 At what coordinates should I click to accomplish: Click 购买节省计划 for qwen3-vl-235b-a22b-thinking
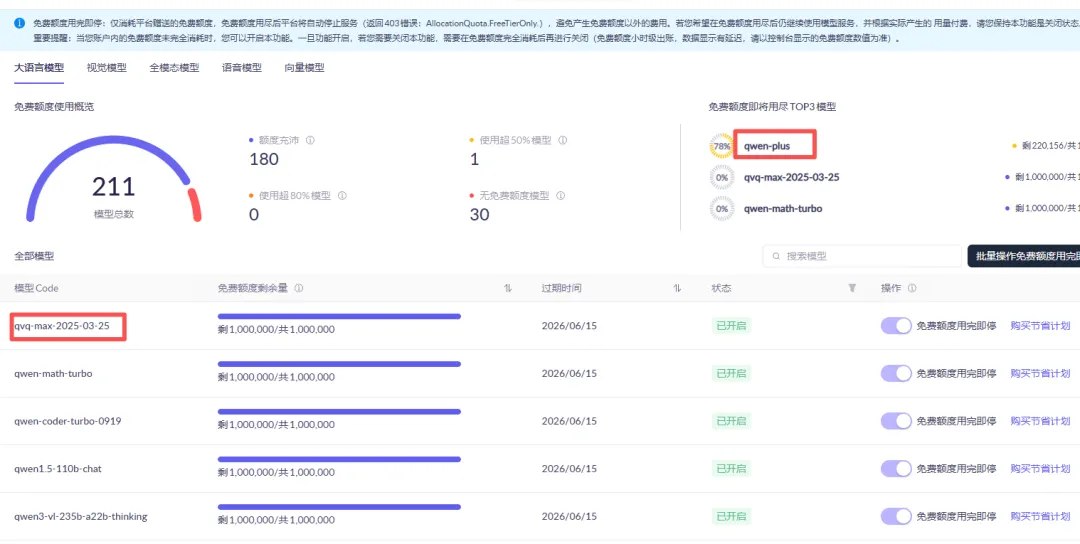click(1040, 516)
